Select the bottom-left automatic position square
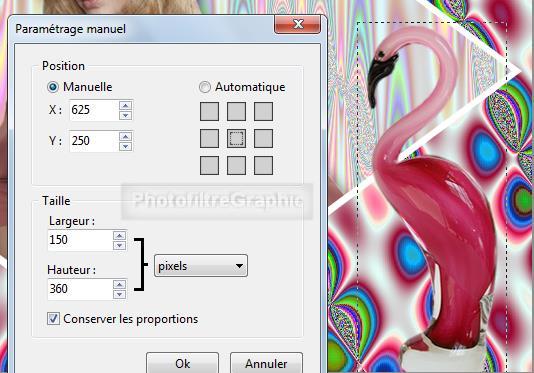The image size is (534, 373). [x=209, y=166]
